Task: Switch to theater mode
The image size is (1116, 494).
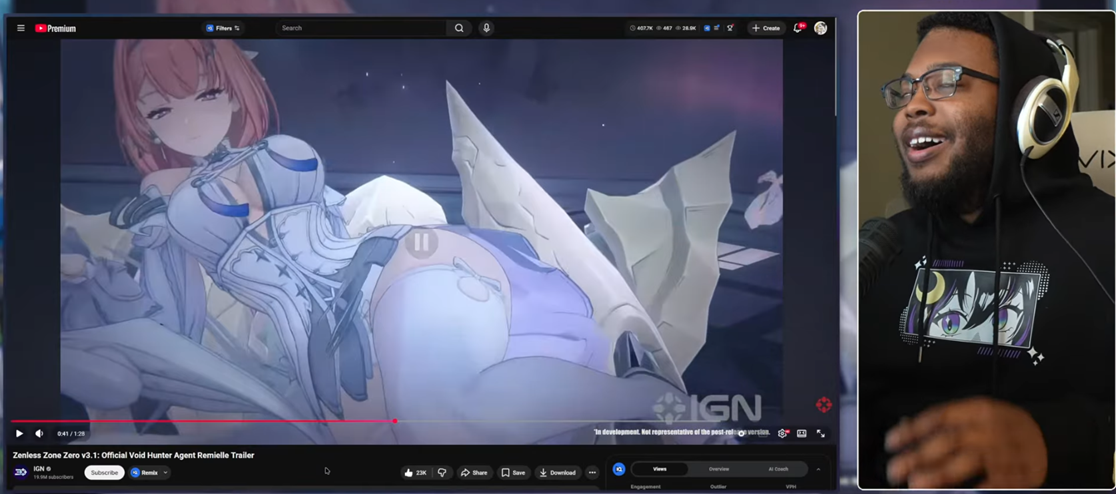Action: click(801, 433)
